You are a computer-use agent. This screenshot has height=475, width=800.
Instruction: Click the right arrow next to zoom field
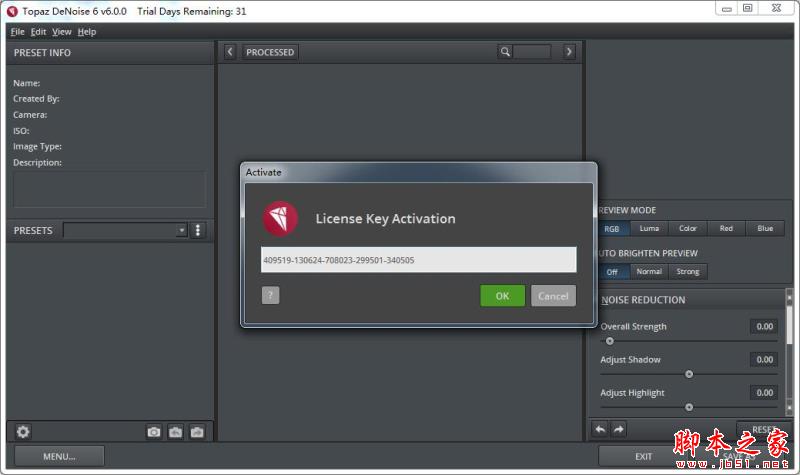[569, 52]
